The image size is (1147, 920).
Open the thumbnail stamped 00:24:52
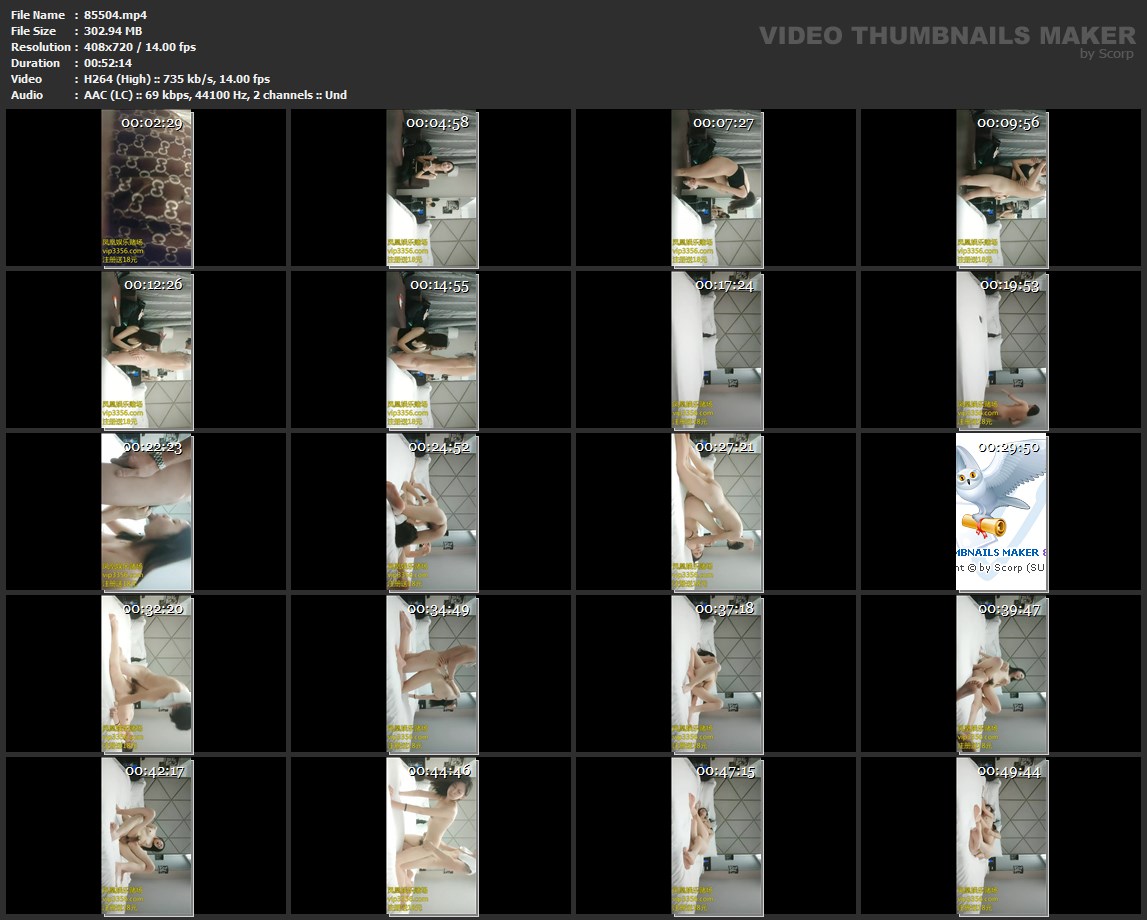click(432, 511)
